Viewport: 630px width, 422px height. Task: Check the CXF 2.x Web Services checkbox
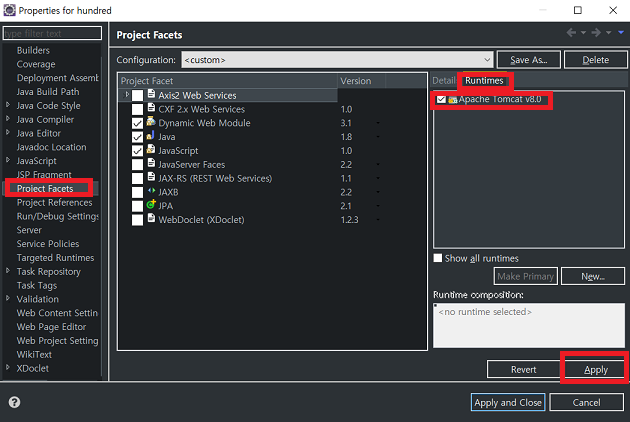[x=137, y=109]
